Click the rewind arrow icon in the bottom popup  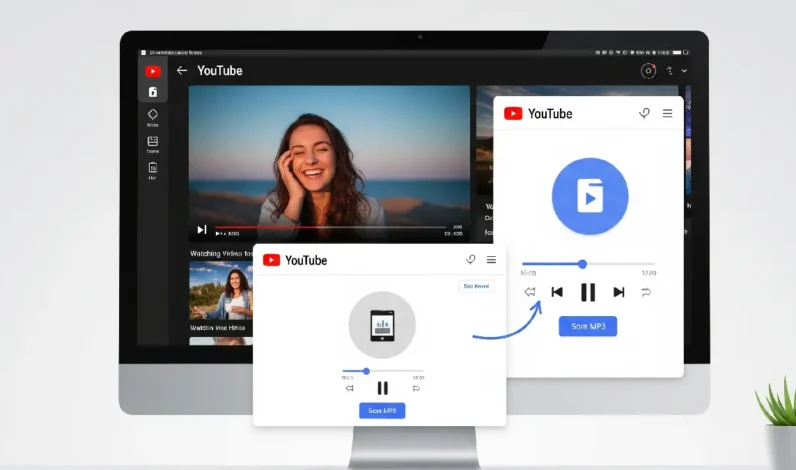(349, 388)
